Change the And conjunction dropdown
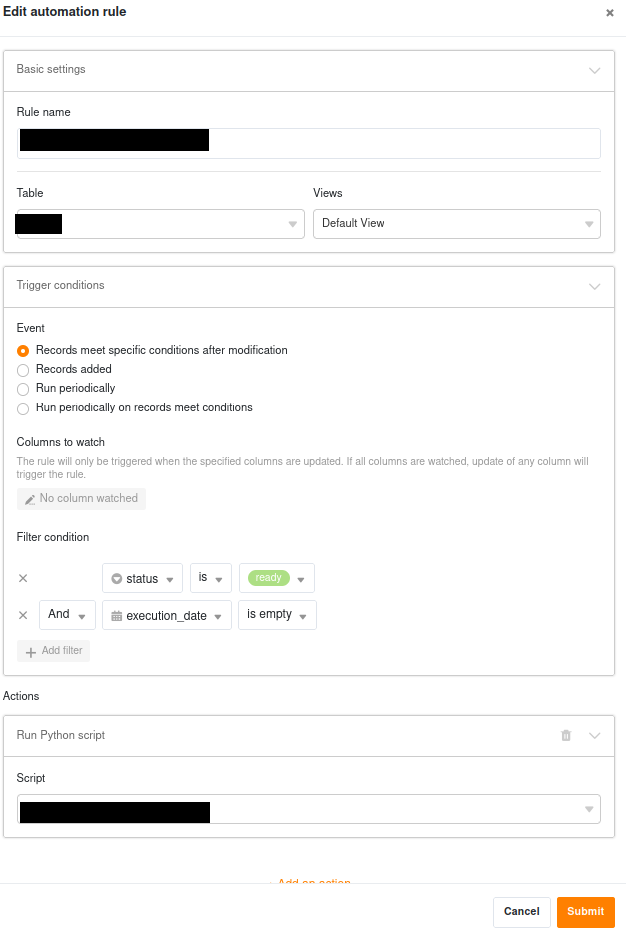This screenshot has width=626, height=936. point(67,615)
